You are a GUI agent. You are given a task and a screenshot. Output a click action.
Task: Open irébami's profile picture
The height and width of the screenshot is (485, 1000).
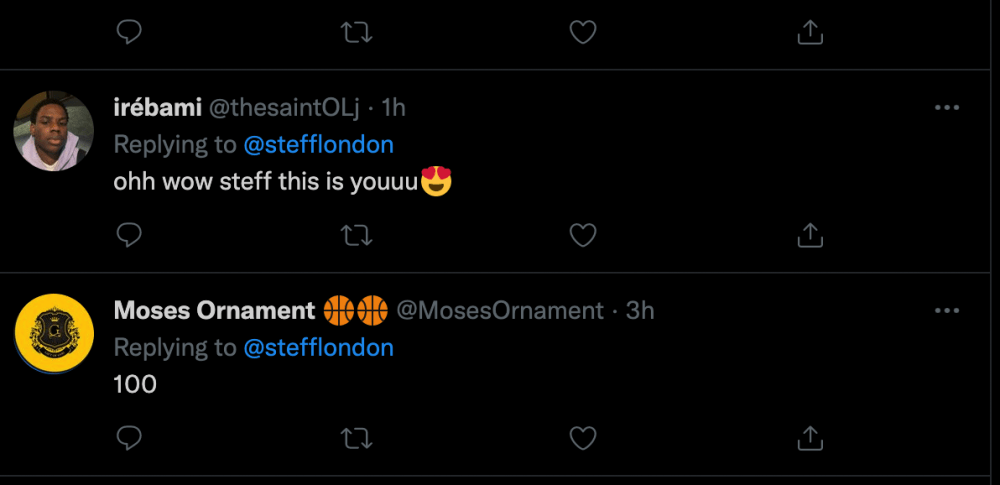point(54,130)
